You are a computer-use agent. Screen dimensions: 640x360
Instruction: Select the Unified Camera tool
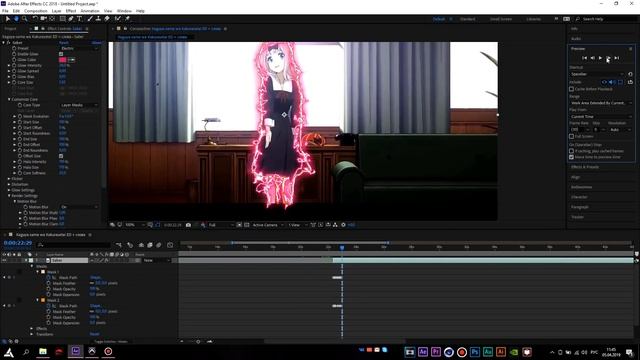click(43, 19)
